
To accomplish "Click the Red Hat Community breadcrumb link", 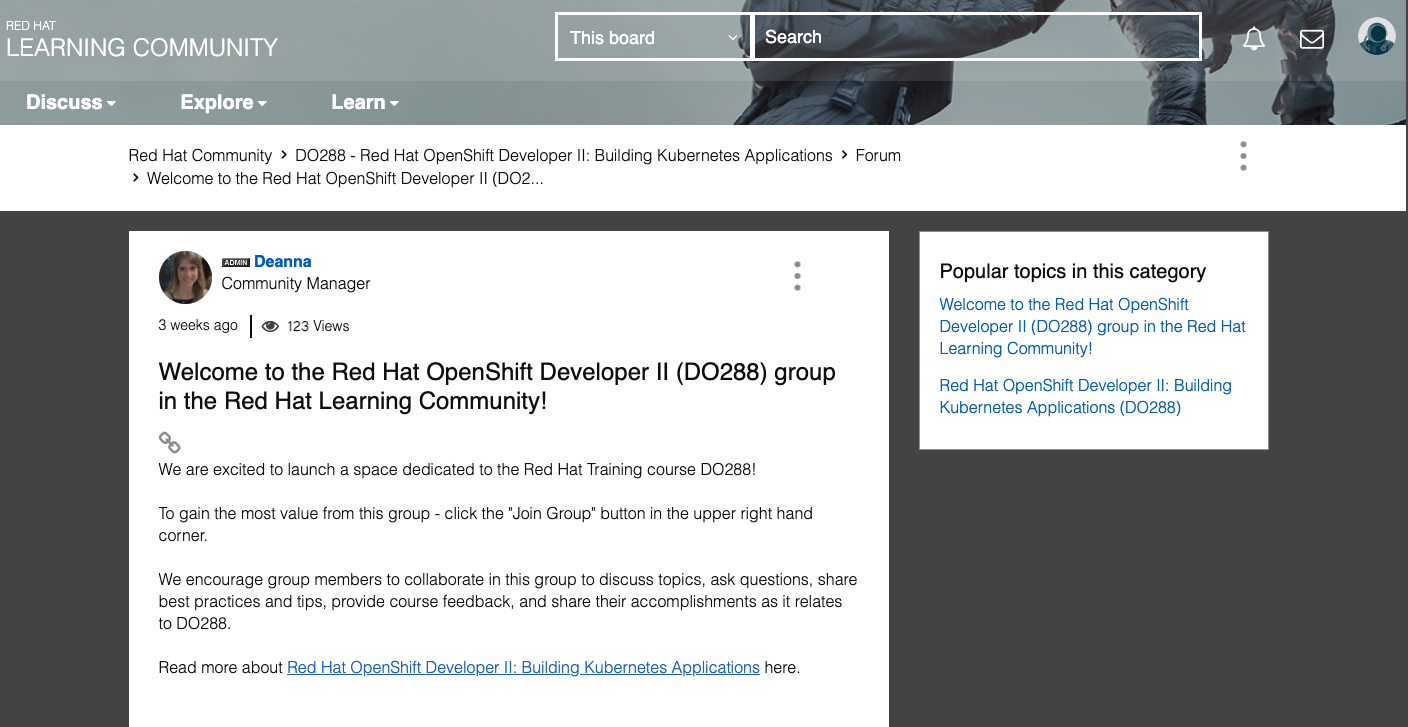I will [x=199, y=155].
